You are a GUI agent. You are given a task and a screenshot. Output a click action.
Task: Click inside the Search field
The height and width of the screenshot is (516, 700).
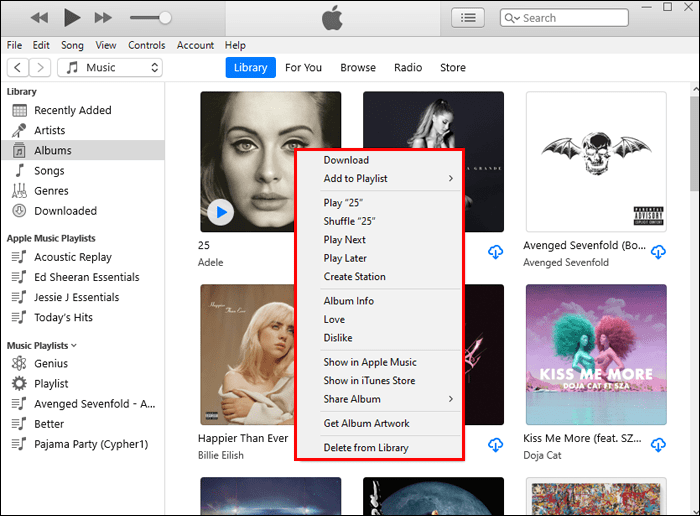tap(564, 18)
